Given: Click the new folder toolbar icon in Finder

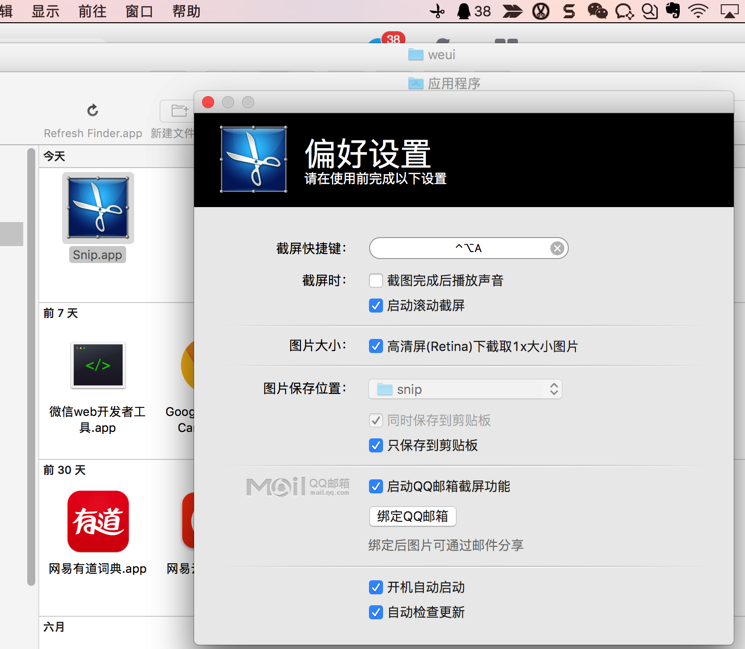Looking at the screenshot, I should [x=179, y=111].
